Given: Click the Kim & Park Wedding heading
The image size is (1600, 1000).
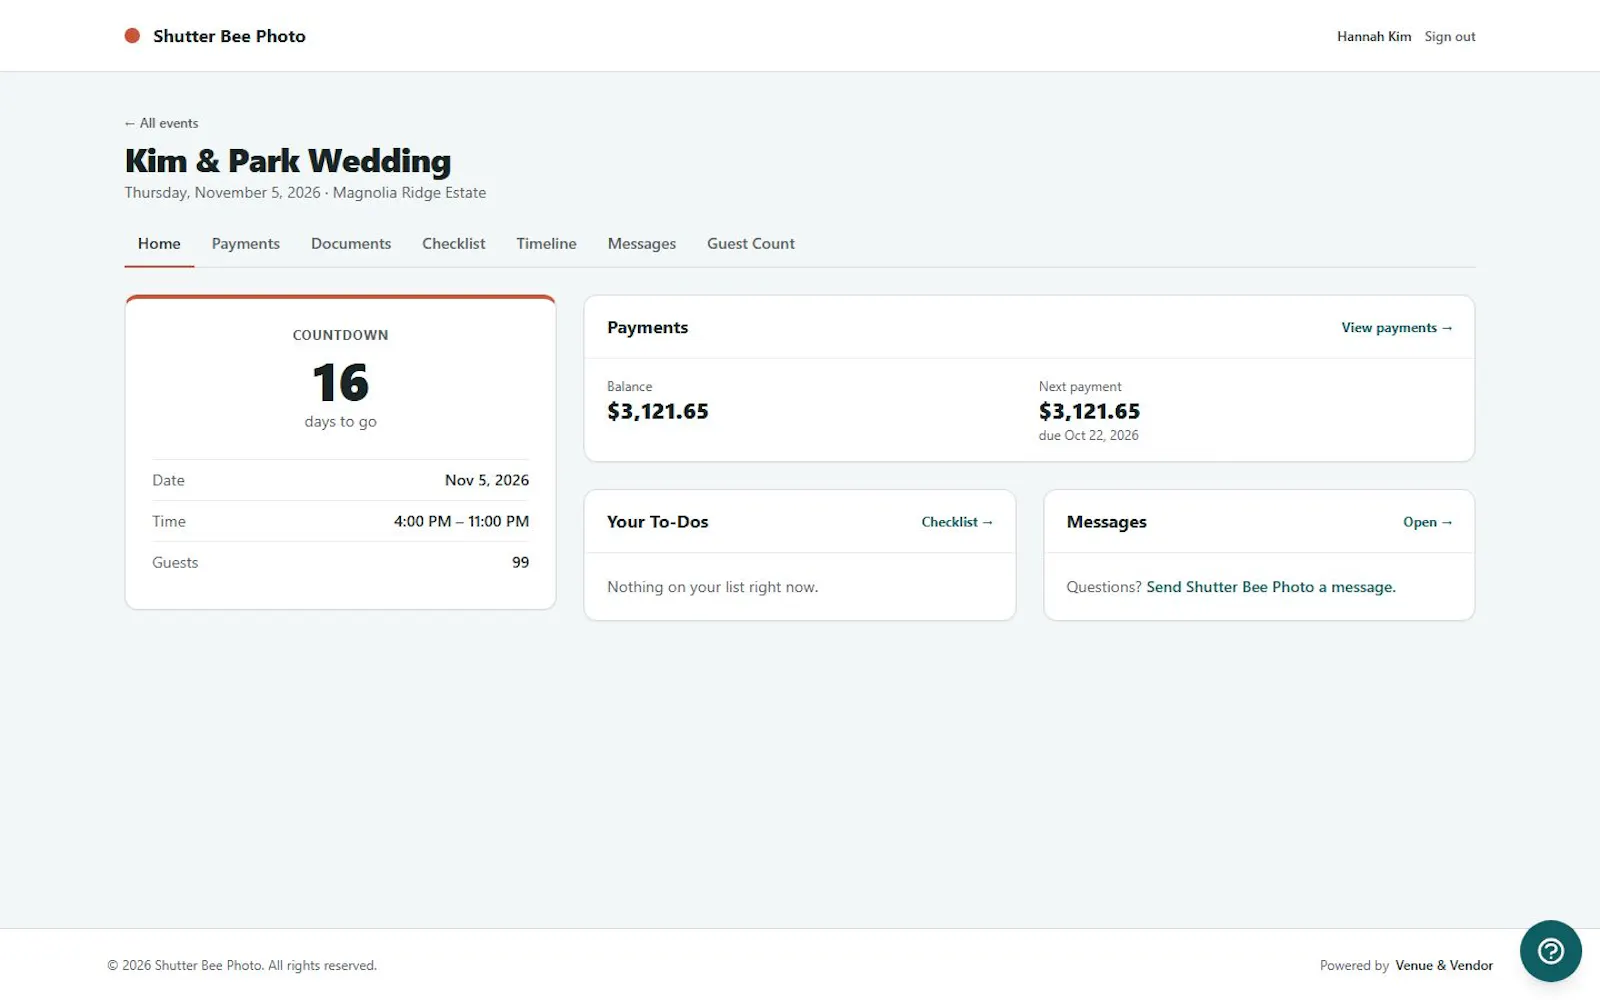Looking at the screenshot, I should point(288,161).
